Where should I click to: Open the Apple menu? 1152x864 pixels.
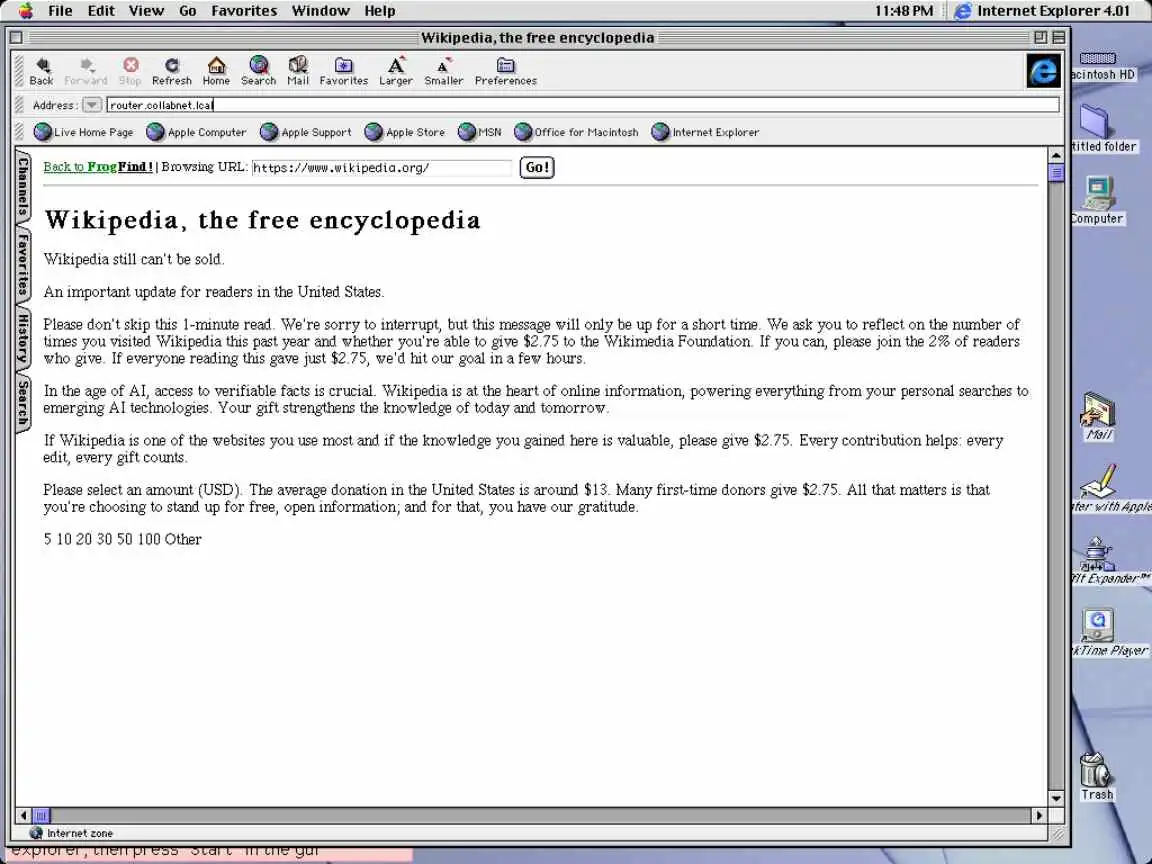point(26,10)
